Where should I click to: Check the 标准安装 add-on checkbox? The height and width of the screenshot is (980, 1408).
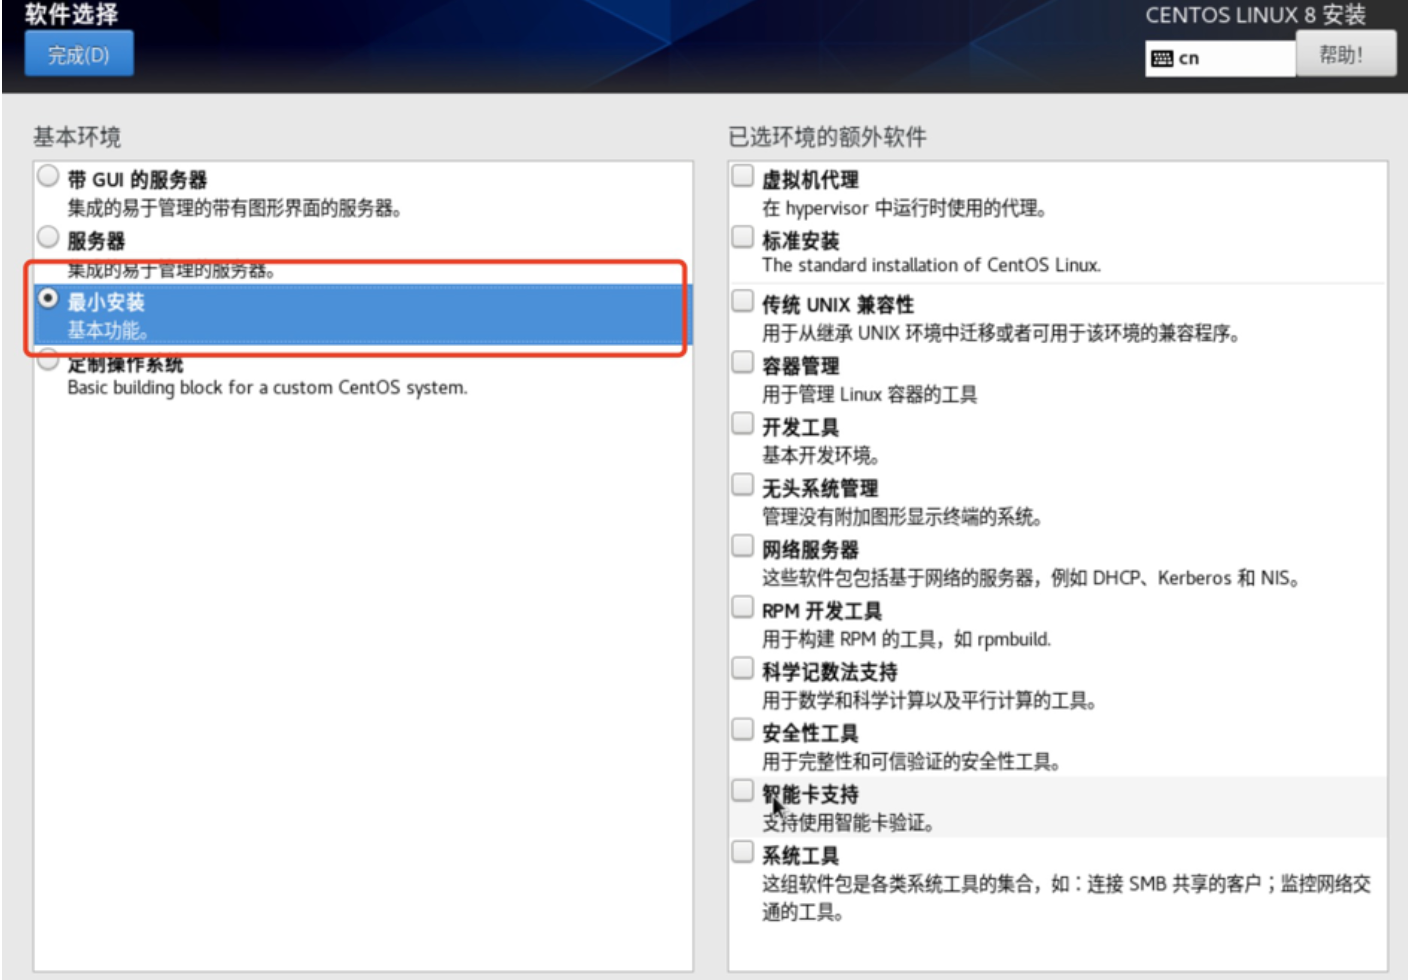click(x=742, y=237)
